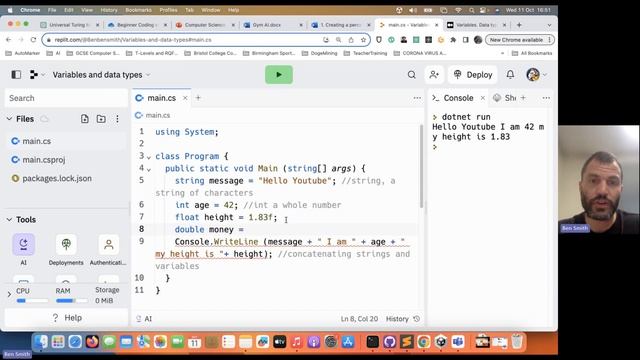Fold the class Program code block
The image size is (640, 360).
[x=149, y=157]
